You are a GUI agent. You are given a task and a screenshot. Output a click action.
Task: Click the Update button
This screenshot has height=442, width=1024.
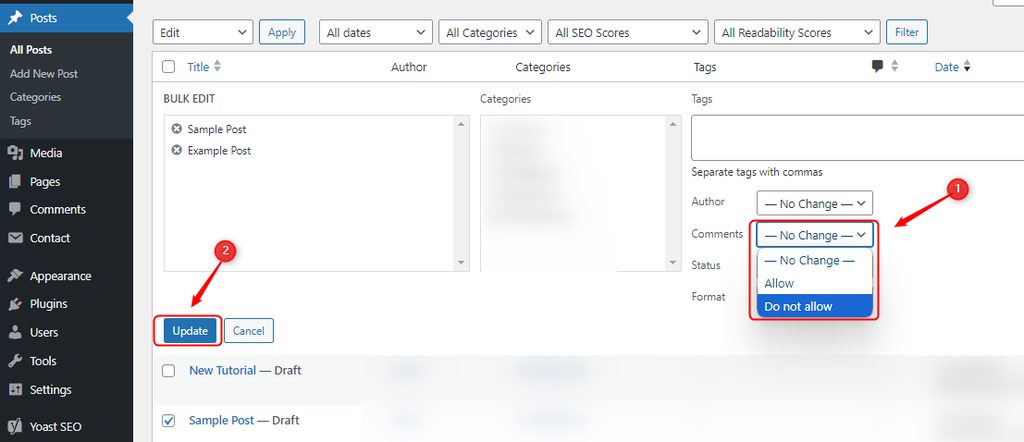point(190,331)
